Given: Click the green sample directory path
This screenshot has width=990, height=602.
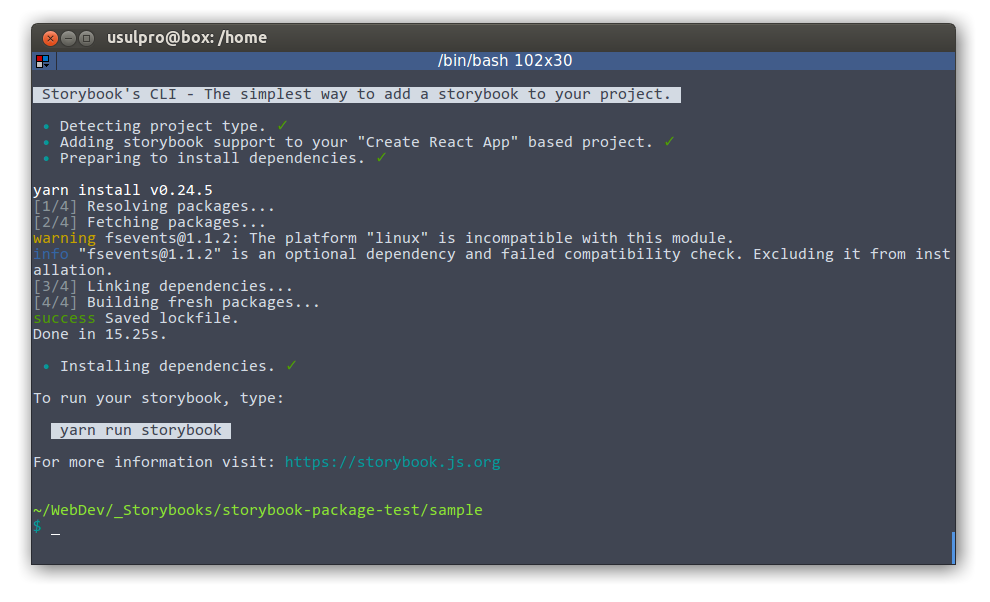Looking at the screenshot, I should pos(258,510).
